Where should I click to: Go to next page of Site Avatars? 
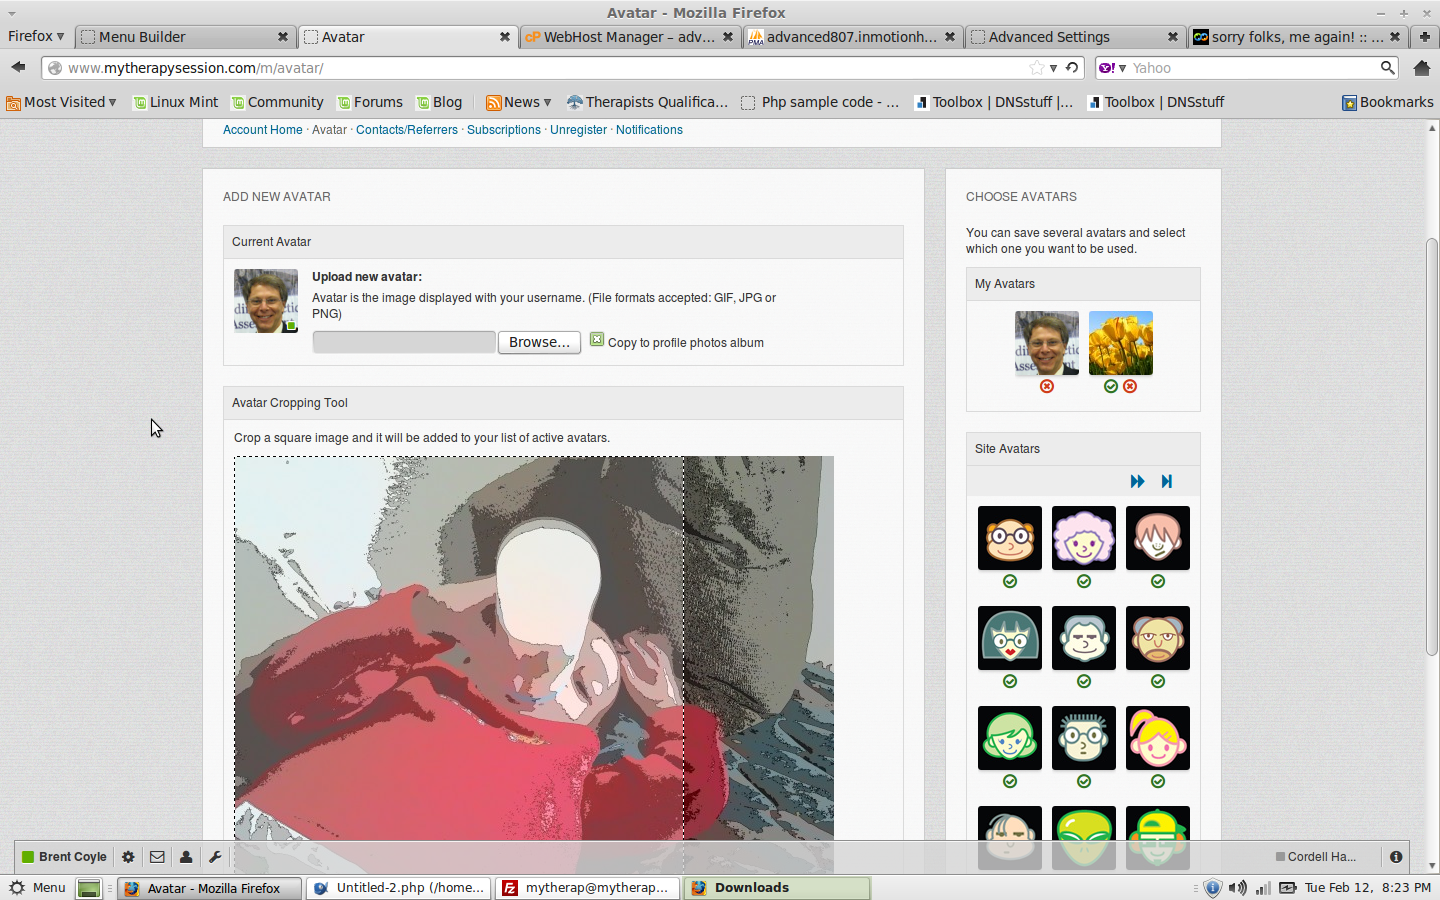coord(1137,482)
